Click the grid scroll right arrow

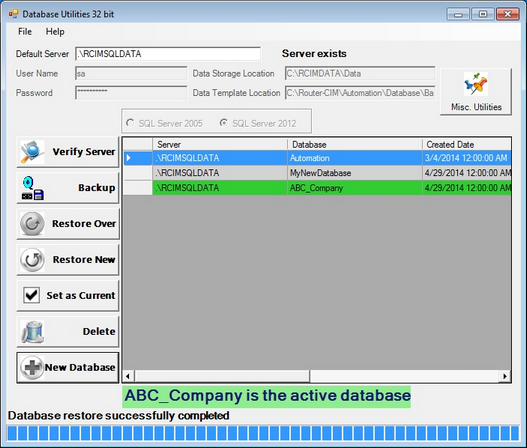(x=505, y=376)
